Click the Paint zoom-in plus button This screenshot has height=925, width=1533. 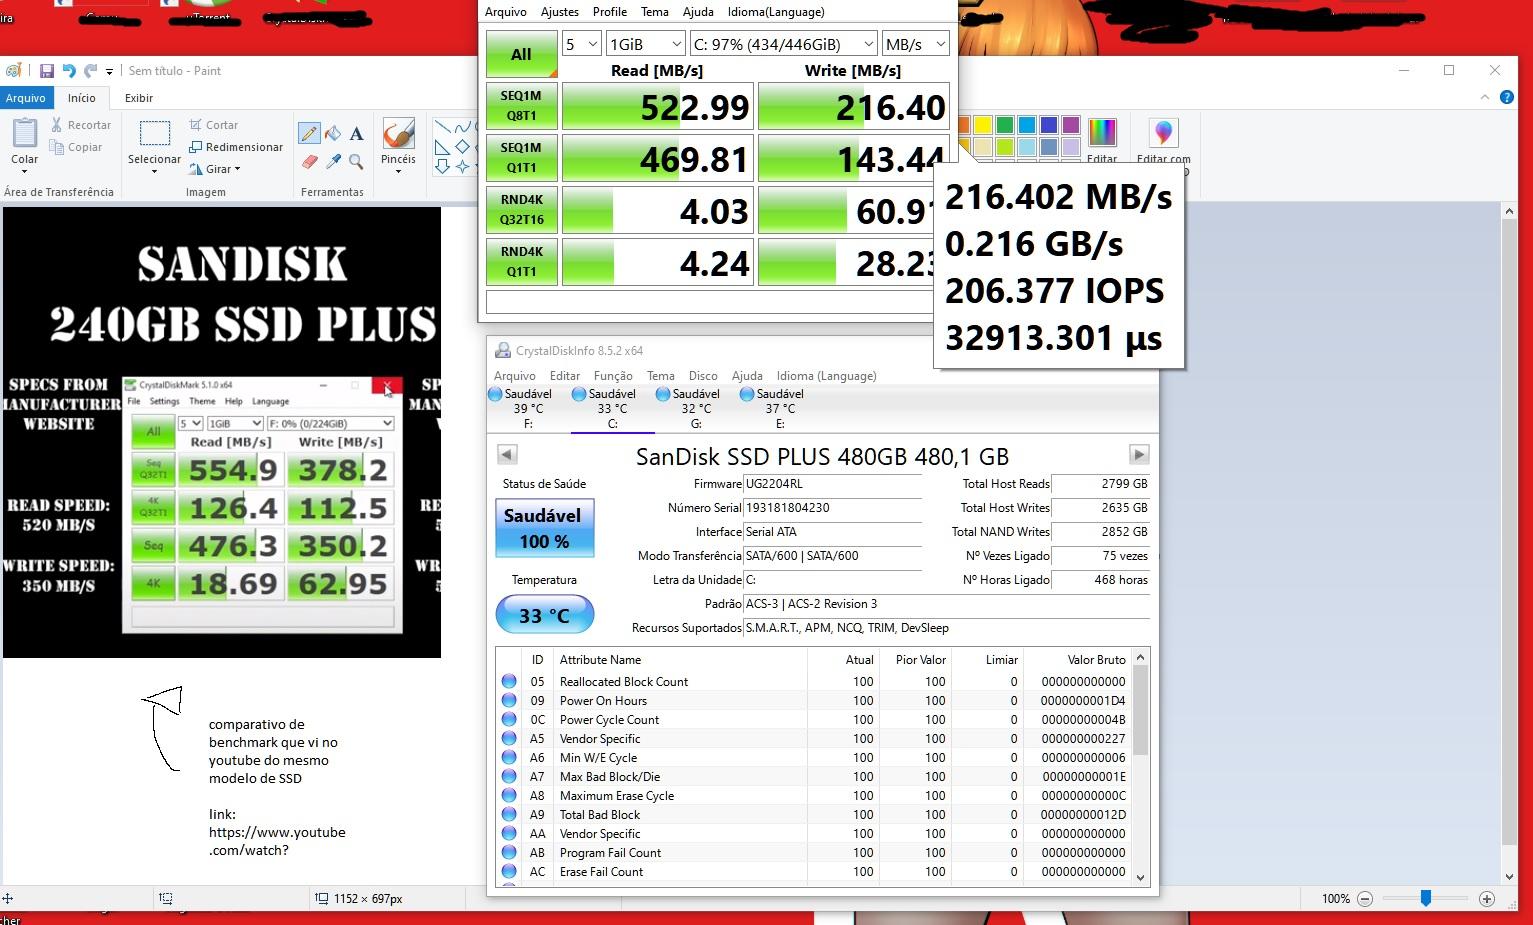[1487, 899]
